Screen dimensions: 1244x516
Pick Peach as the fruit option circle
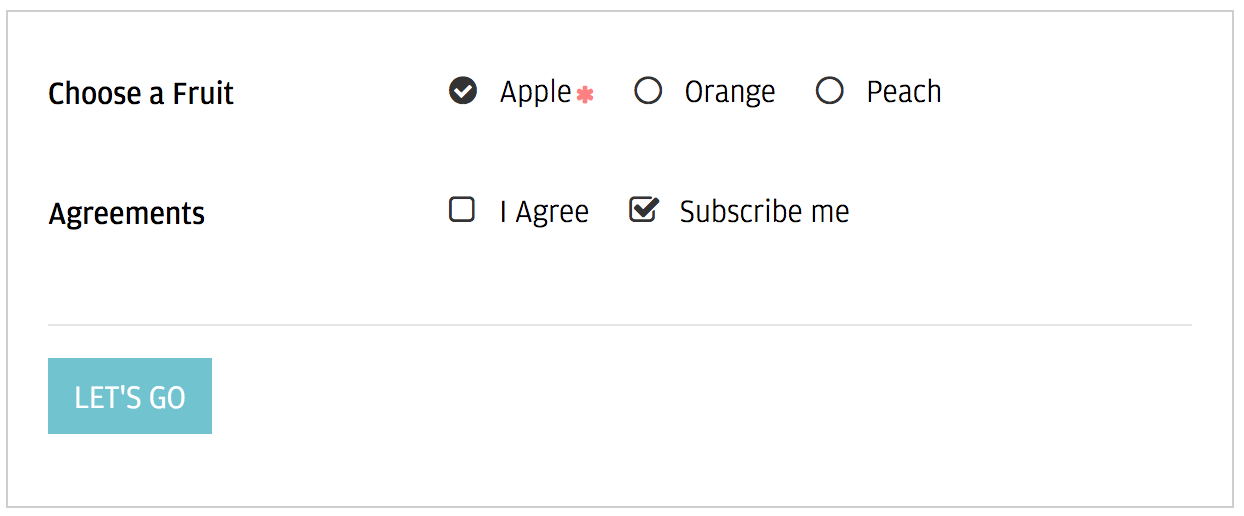[830, 91]
